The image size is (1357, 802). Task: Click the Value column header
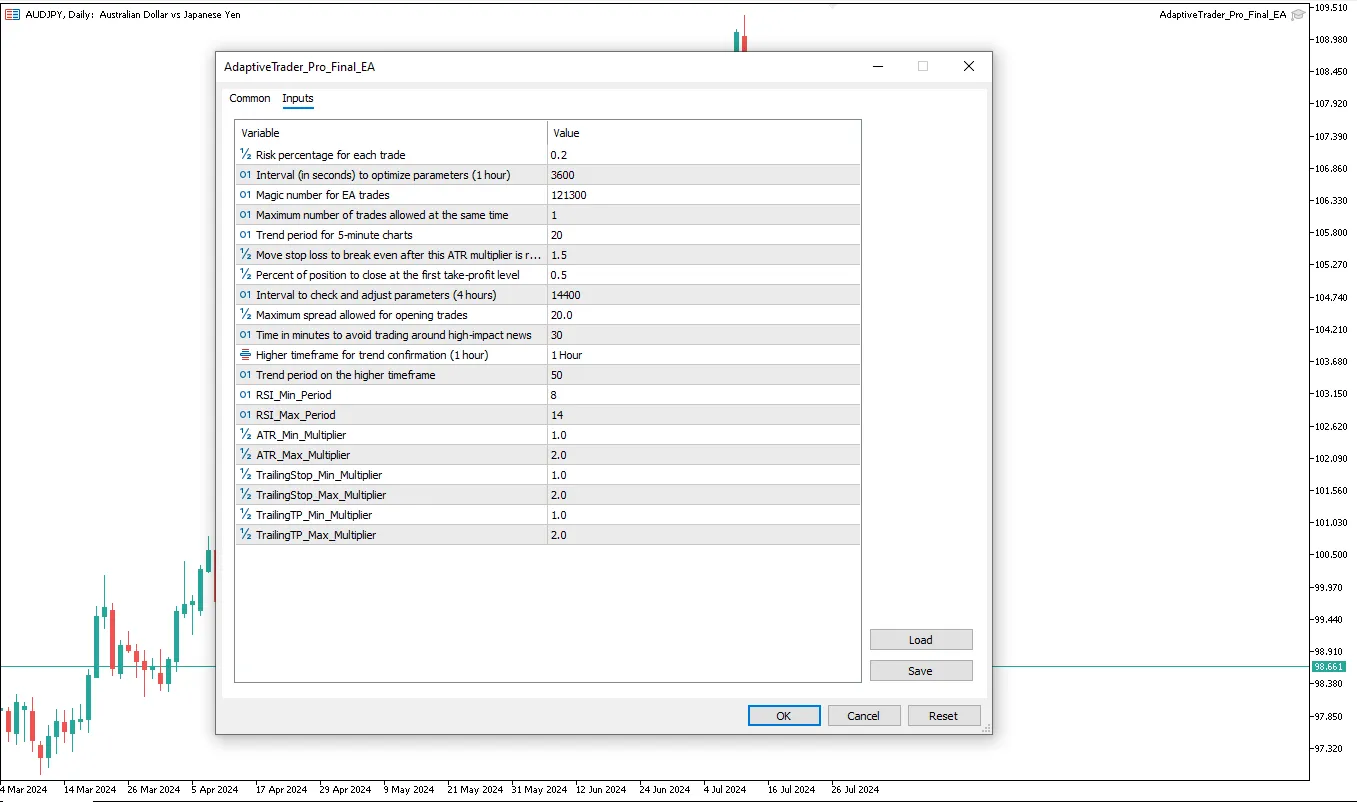tap(704, 133)
